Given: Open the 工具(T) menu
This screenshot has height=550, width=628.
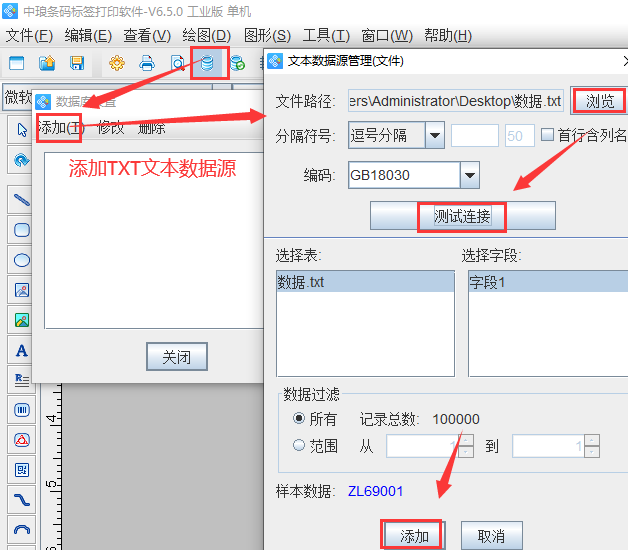Looking at the screenshot, I should [x=326, y=36].
